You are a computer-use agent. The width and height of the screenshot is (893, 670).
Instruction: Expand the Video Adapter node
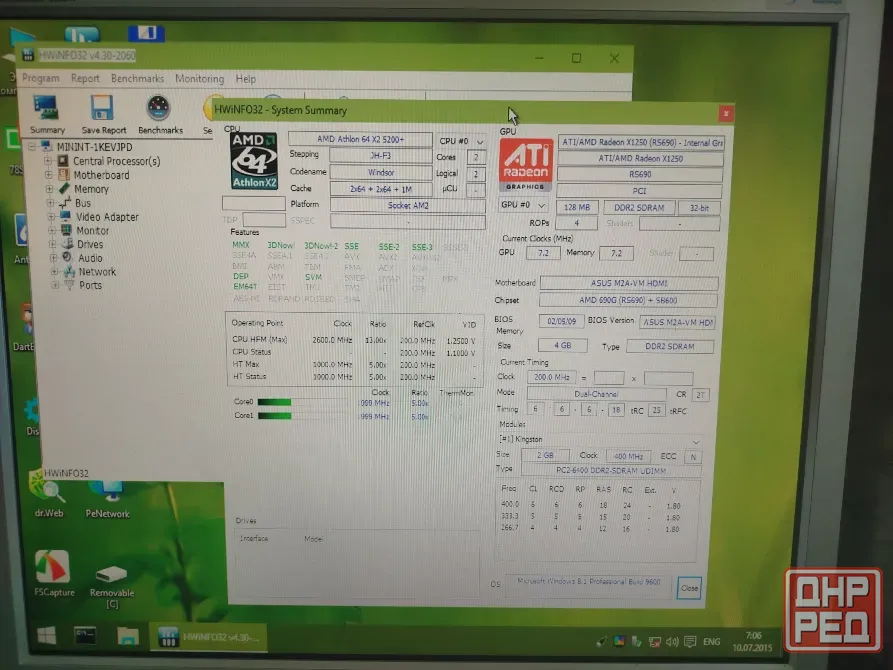point(51,216)
